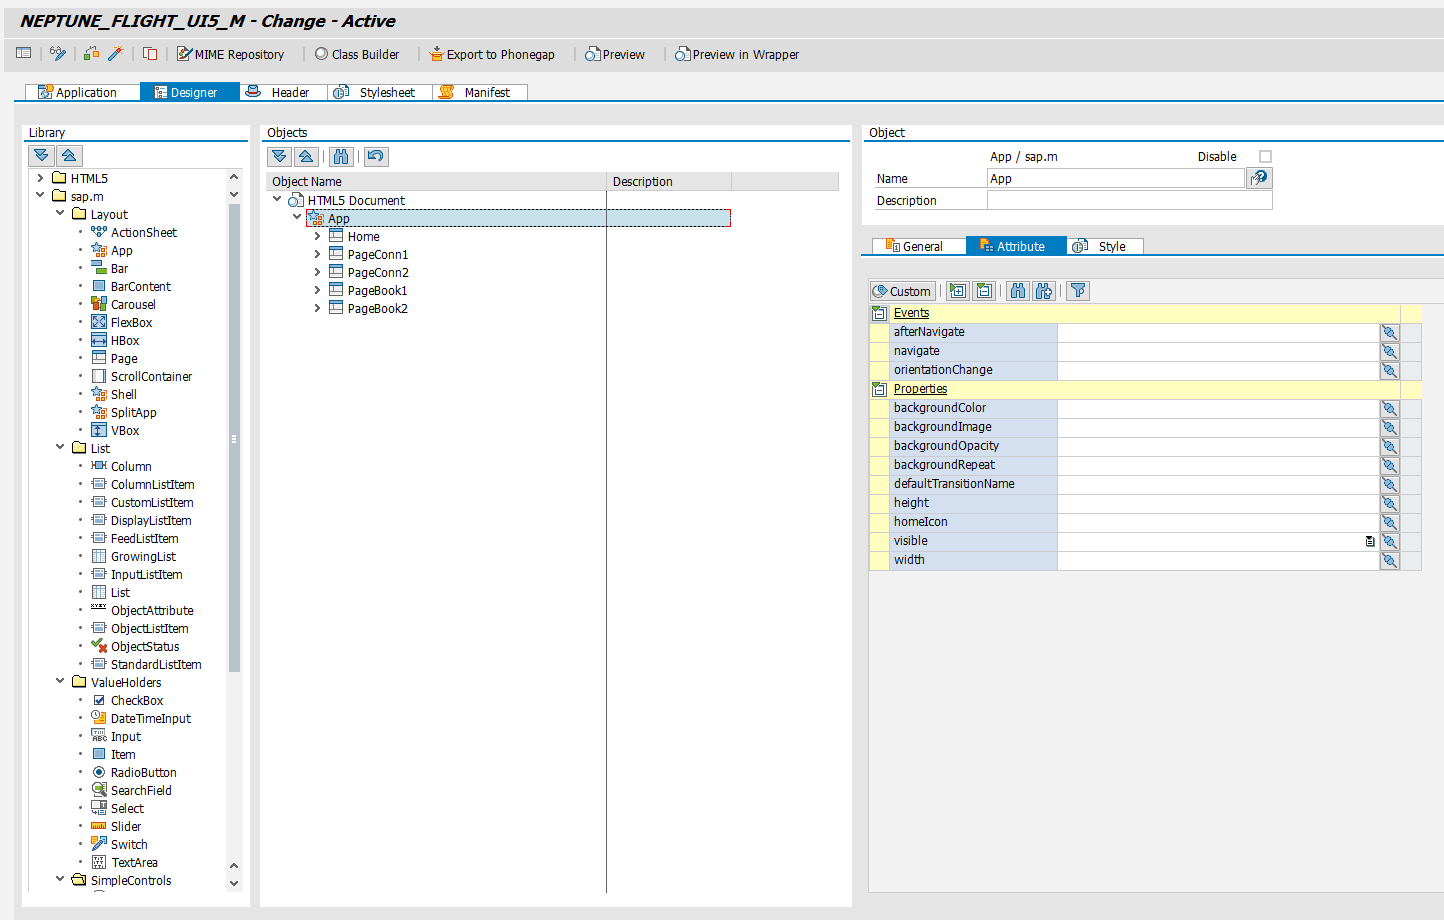Click binding icon for backgroundColor row
Viewport: 1444px width, 920px height.
pos(1390,408)
